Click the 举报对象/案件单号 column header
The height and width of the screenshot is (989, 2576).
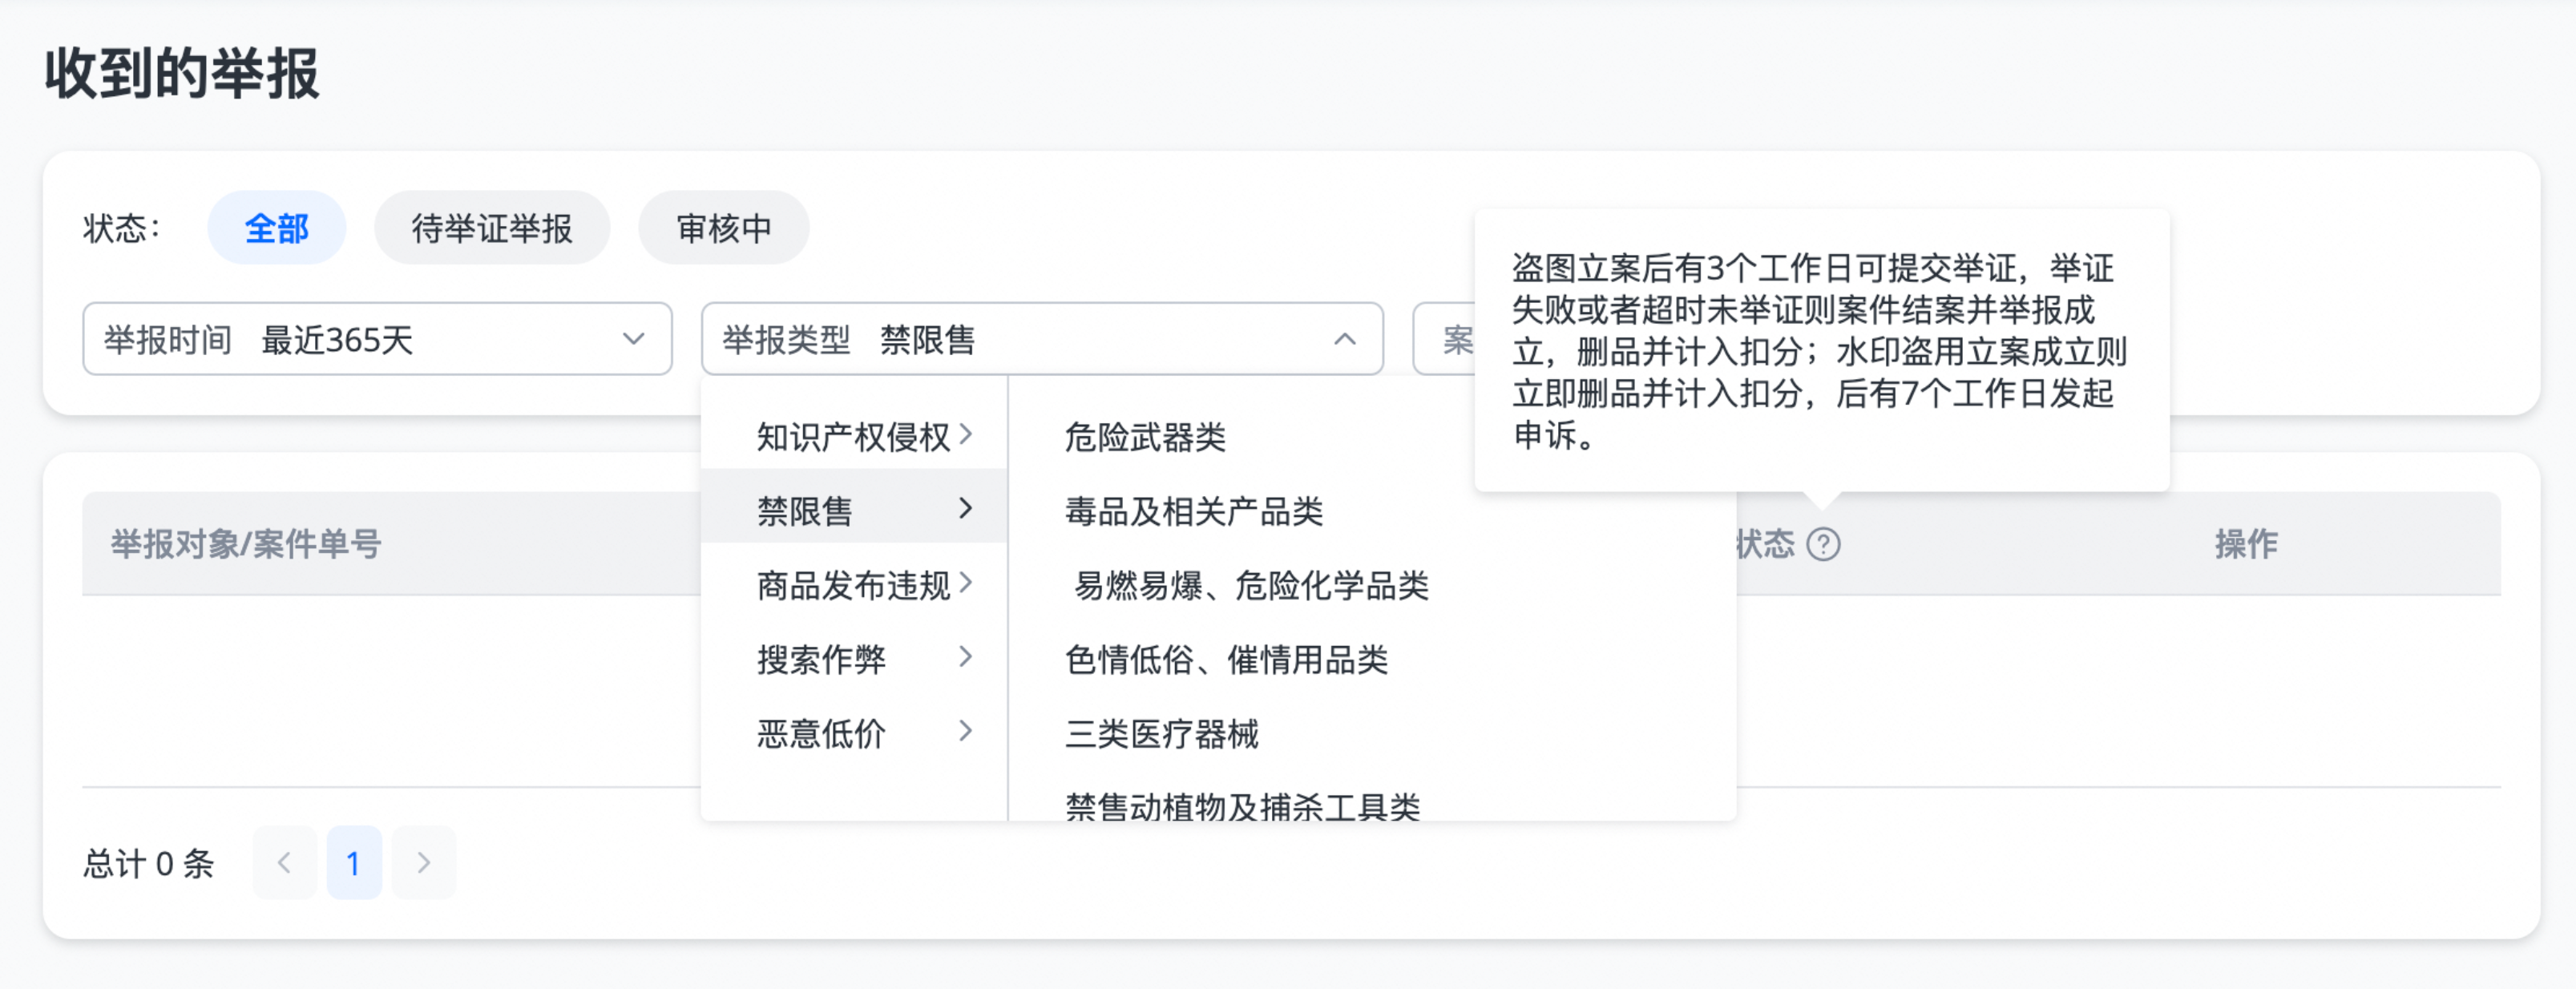click(246, 544)
